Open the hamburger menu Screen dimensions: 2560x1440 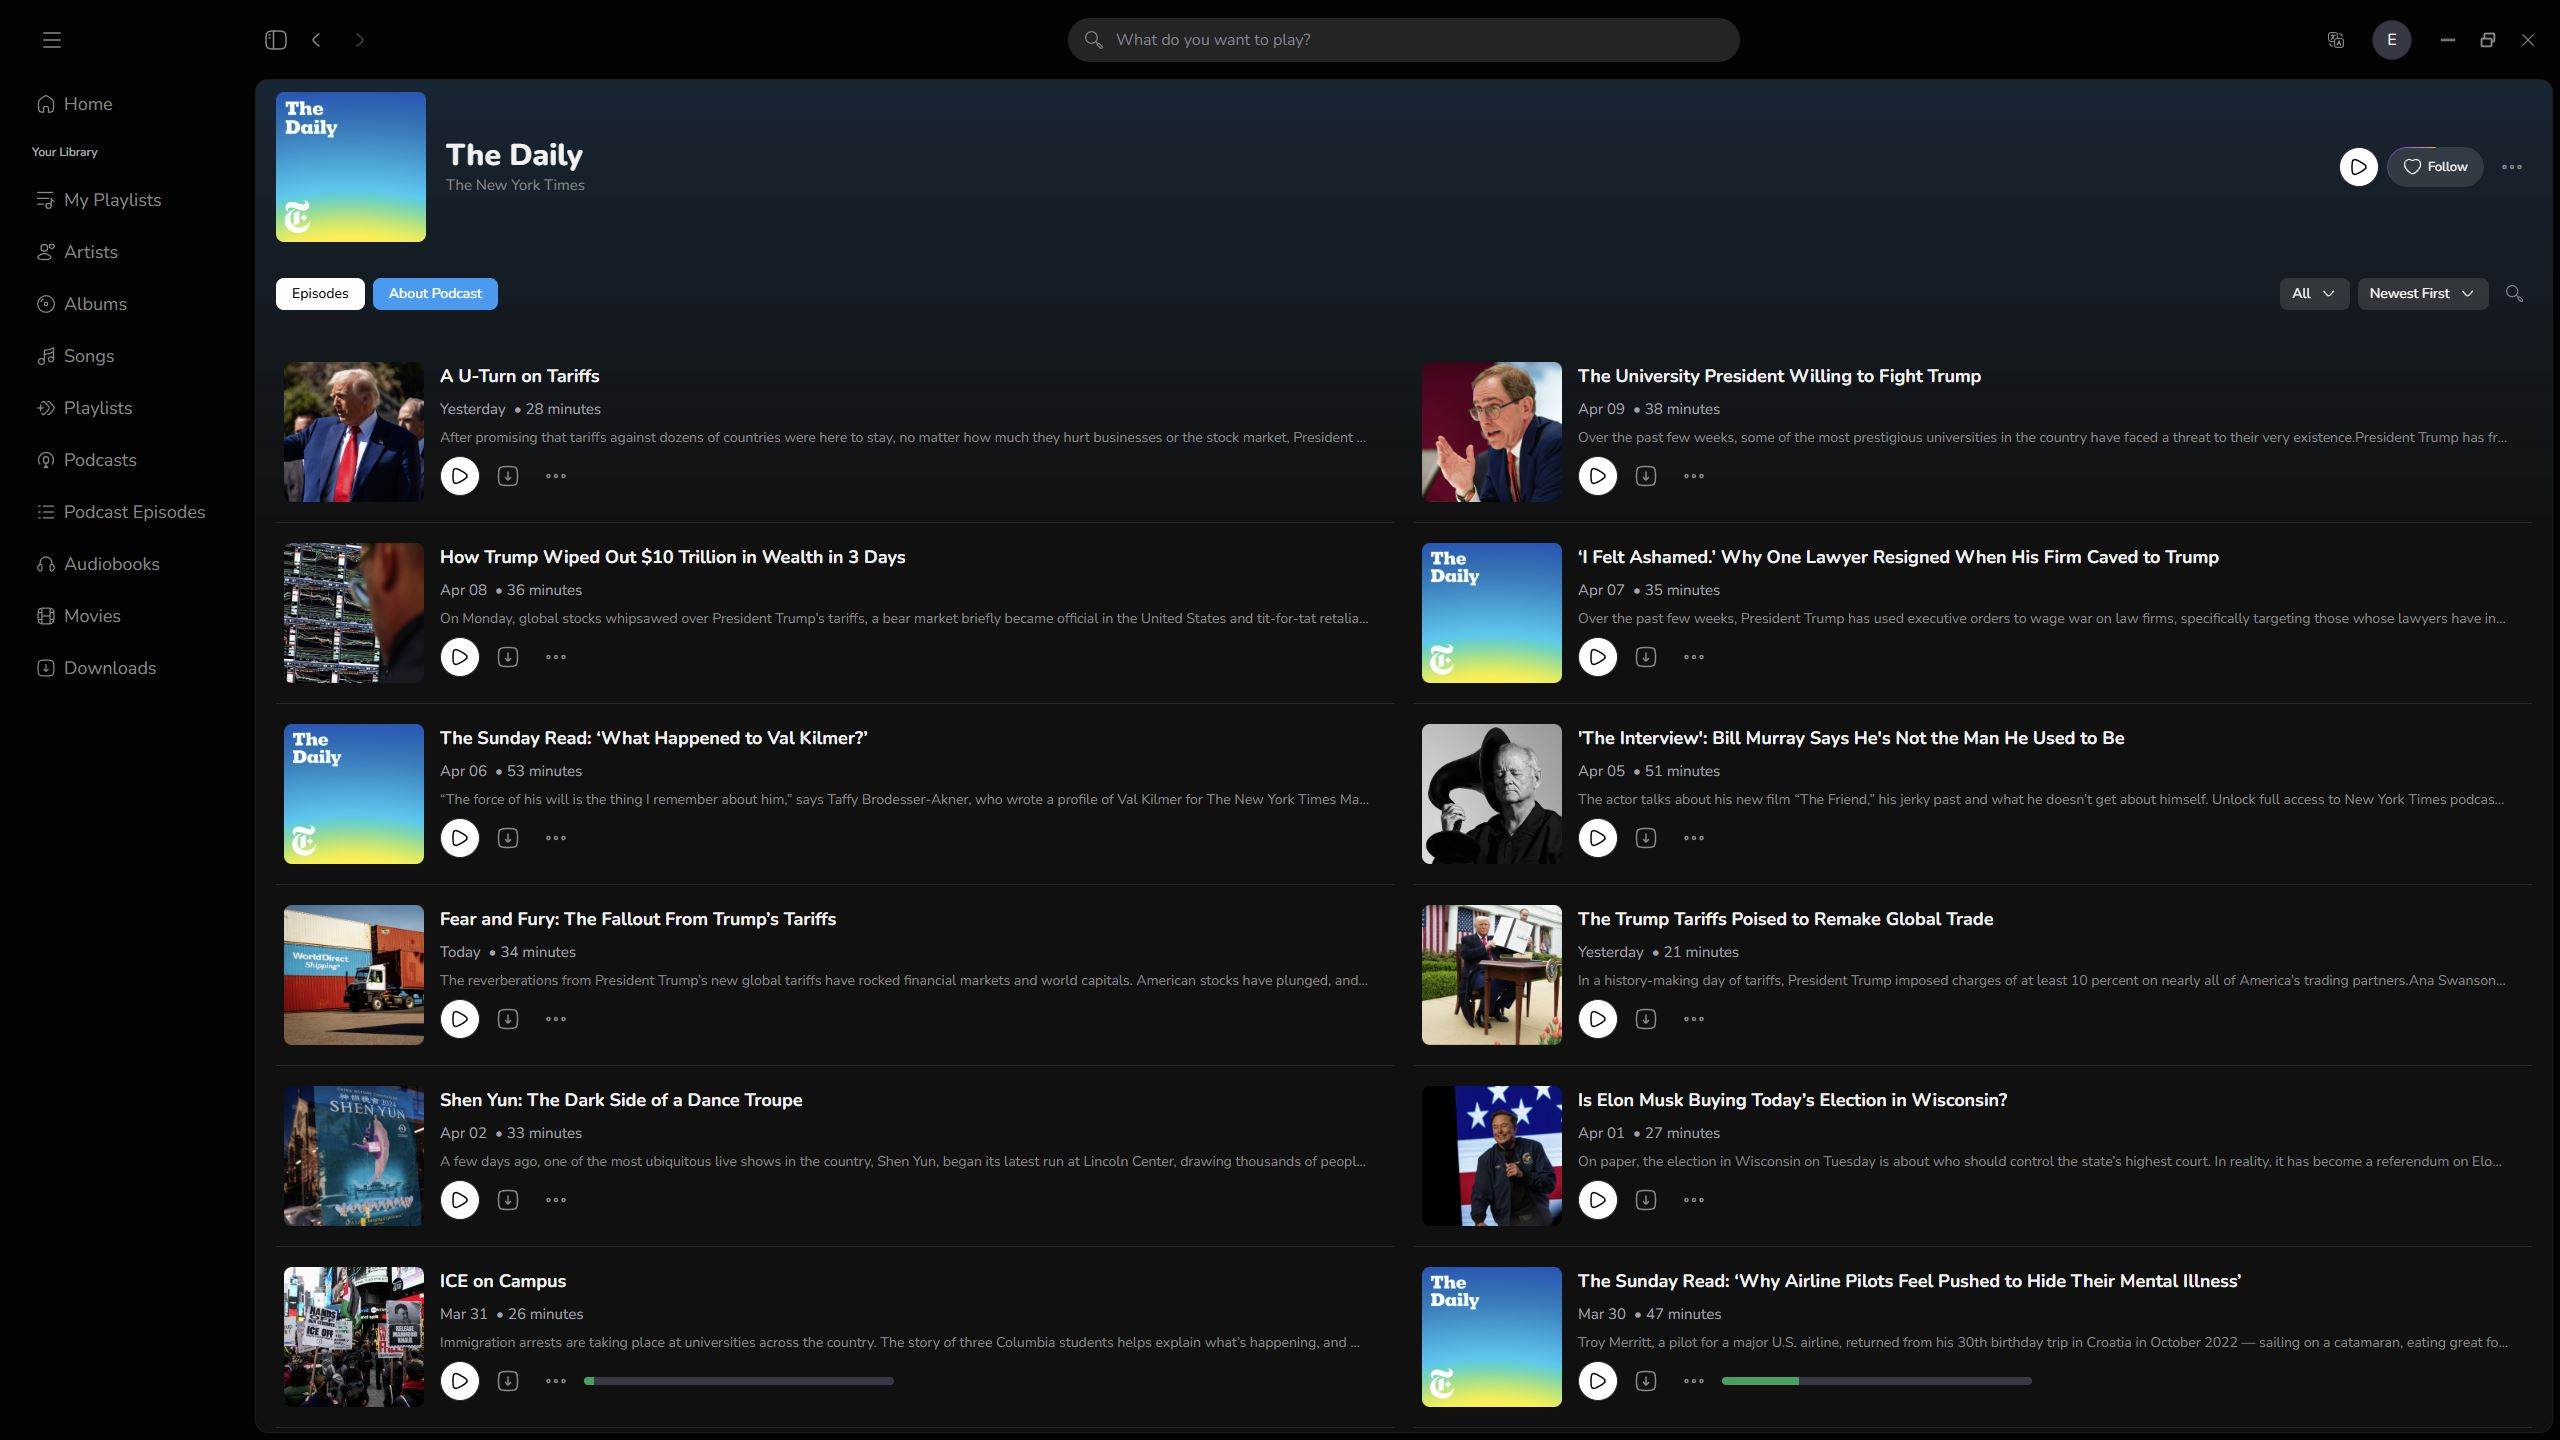click(x=52, y=40)
